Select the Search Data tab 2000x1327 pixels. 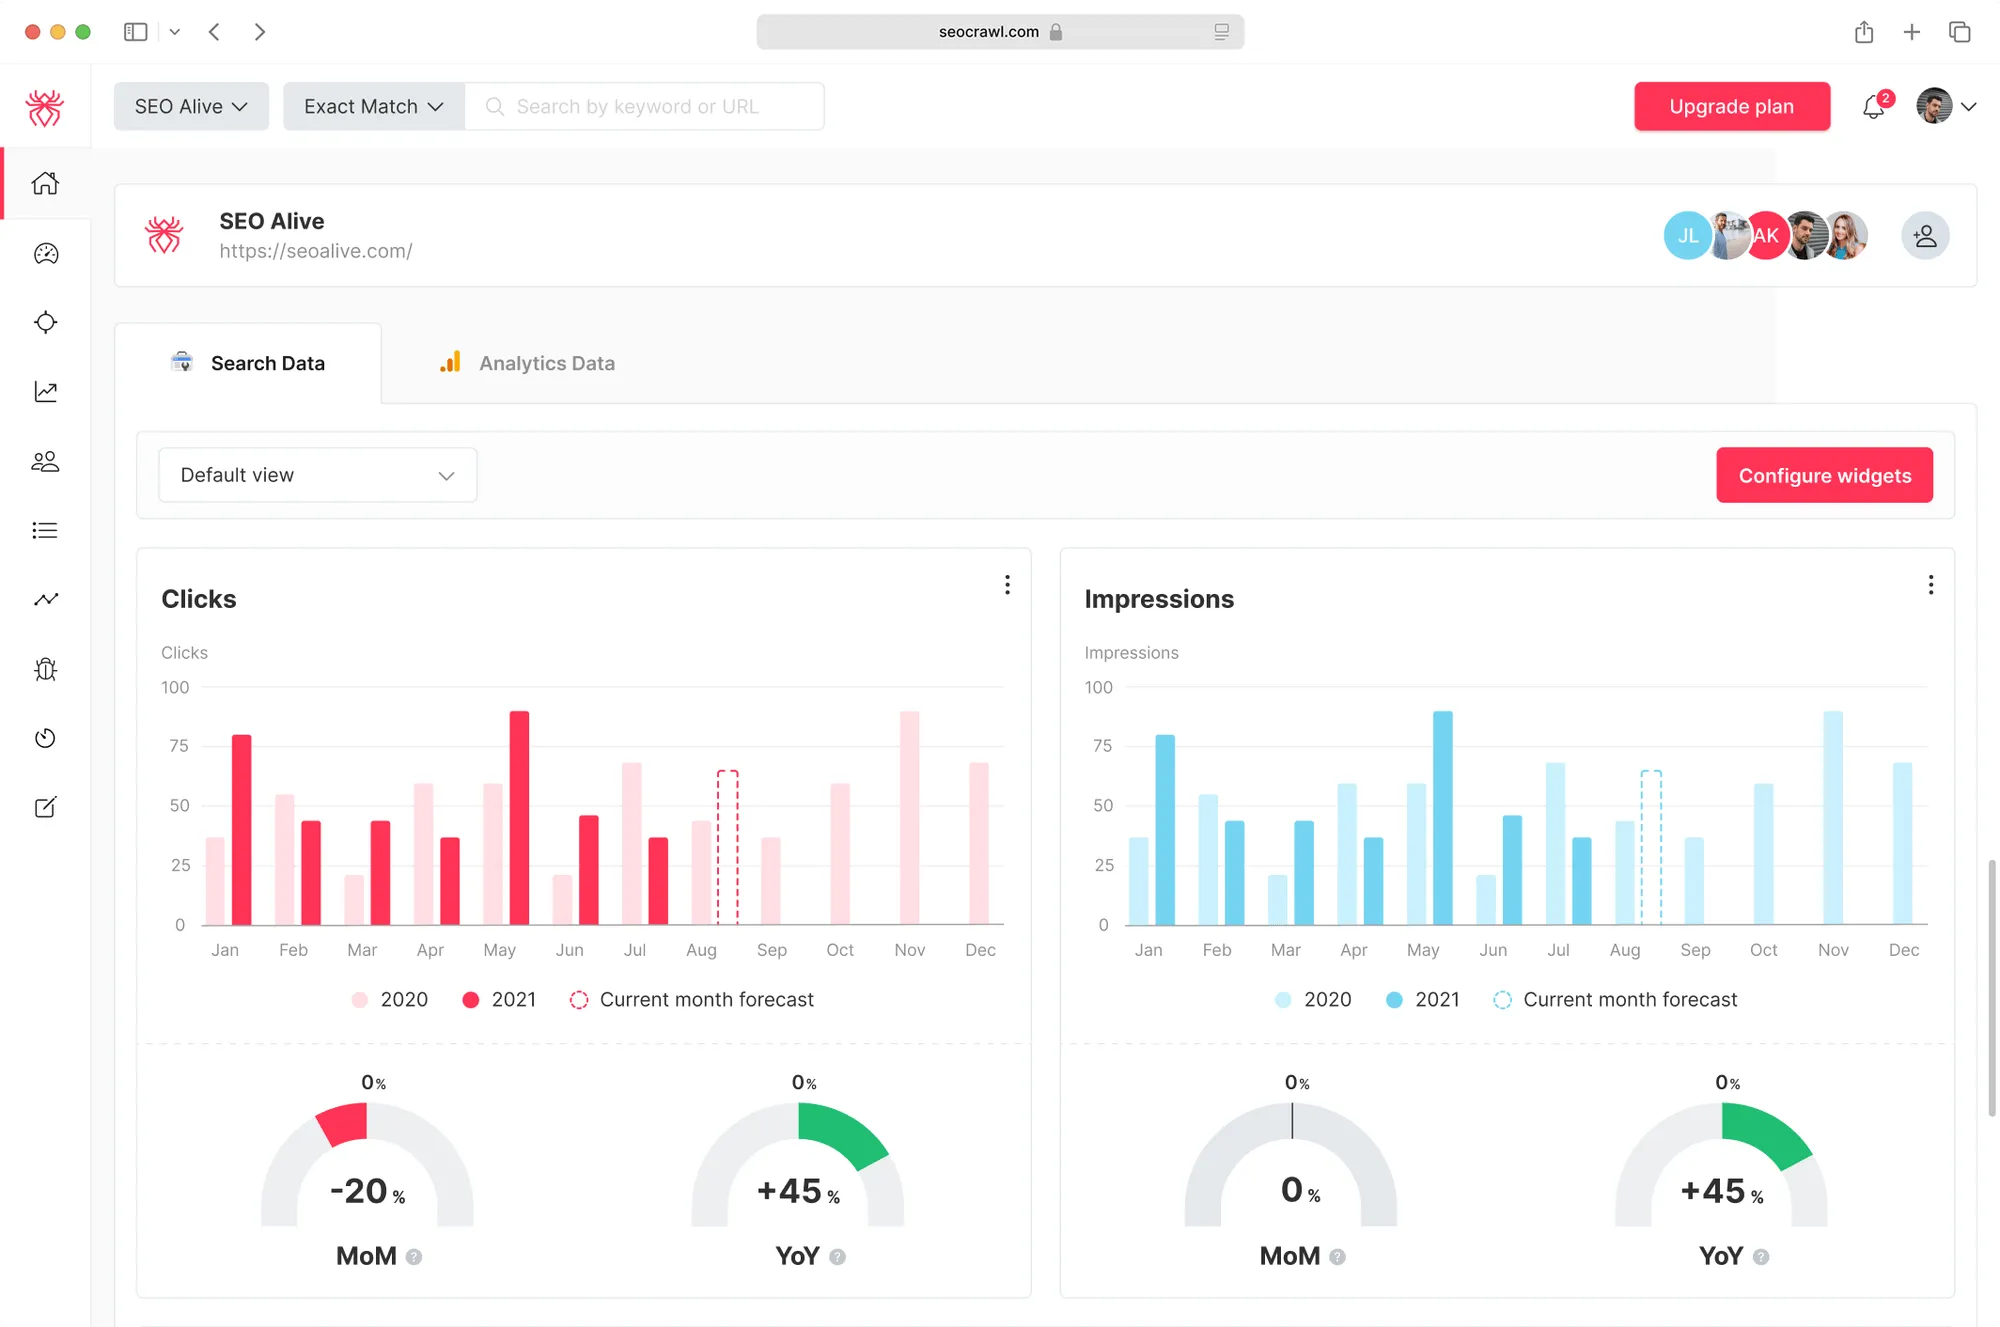click(248, 363)
